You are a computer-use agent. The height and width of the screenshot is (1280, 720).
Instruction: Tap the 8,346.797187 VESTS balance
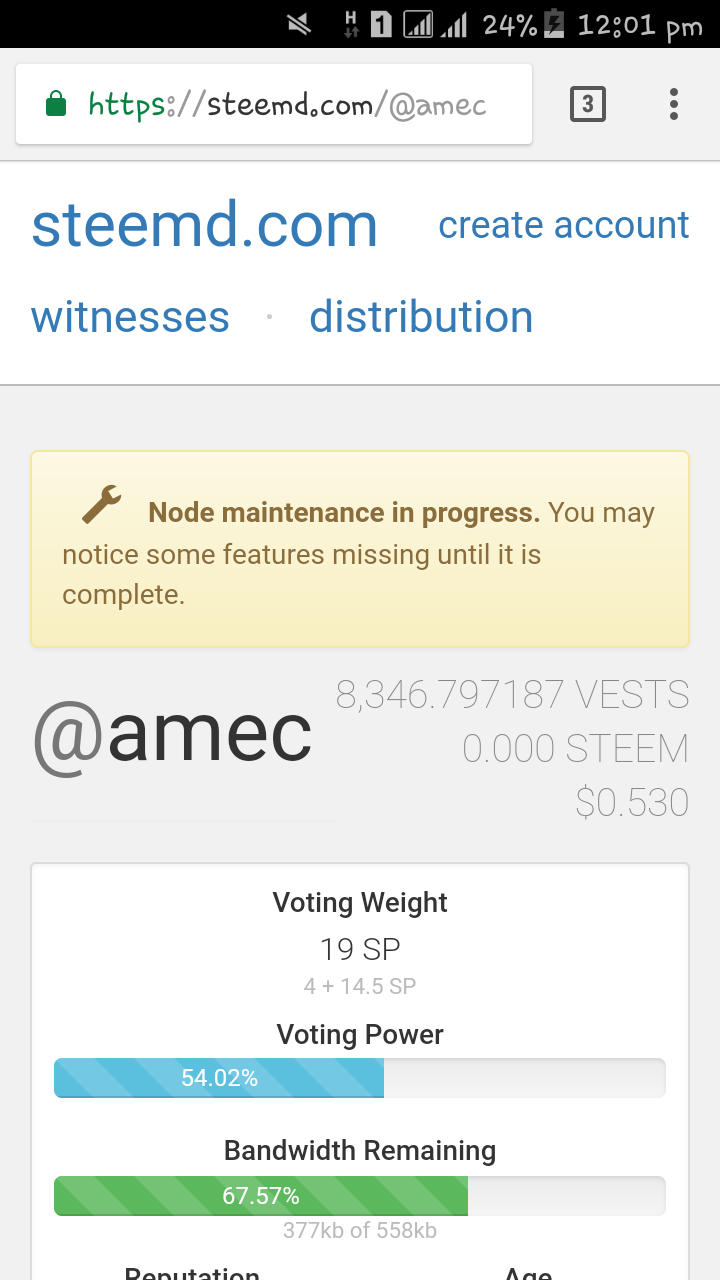tap(512, 694)
